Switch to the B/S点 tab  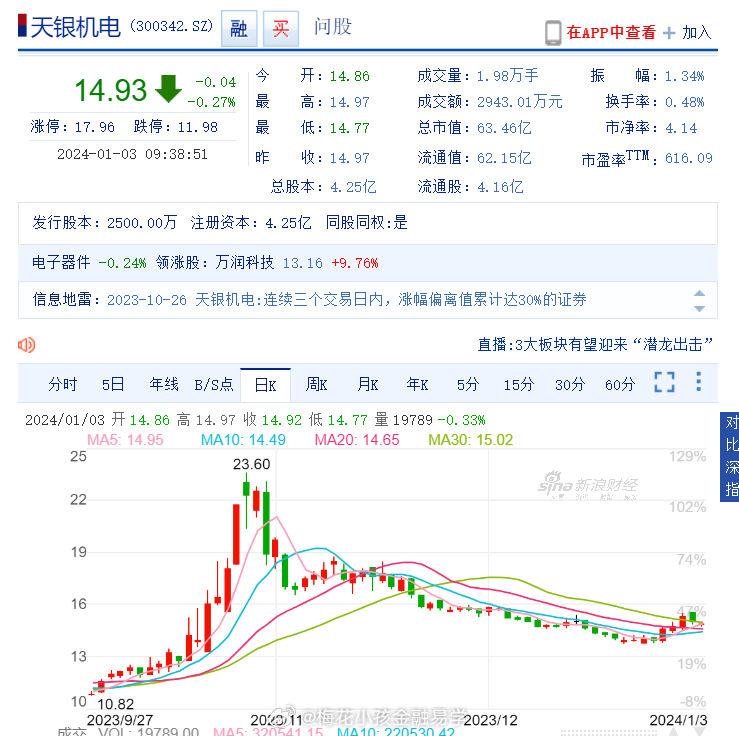pyautogui.click(x=214, y=384)
